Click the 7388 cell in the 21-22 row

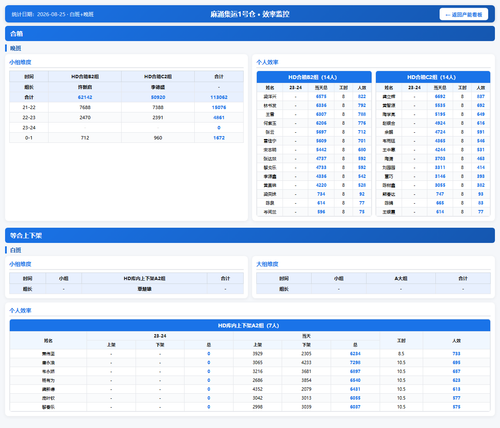(x=158, y=107)
